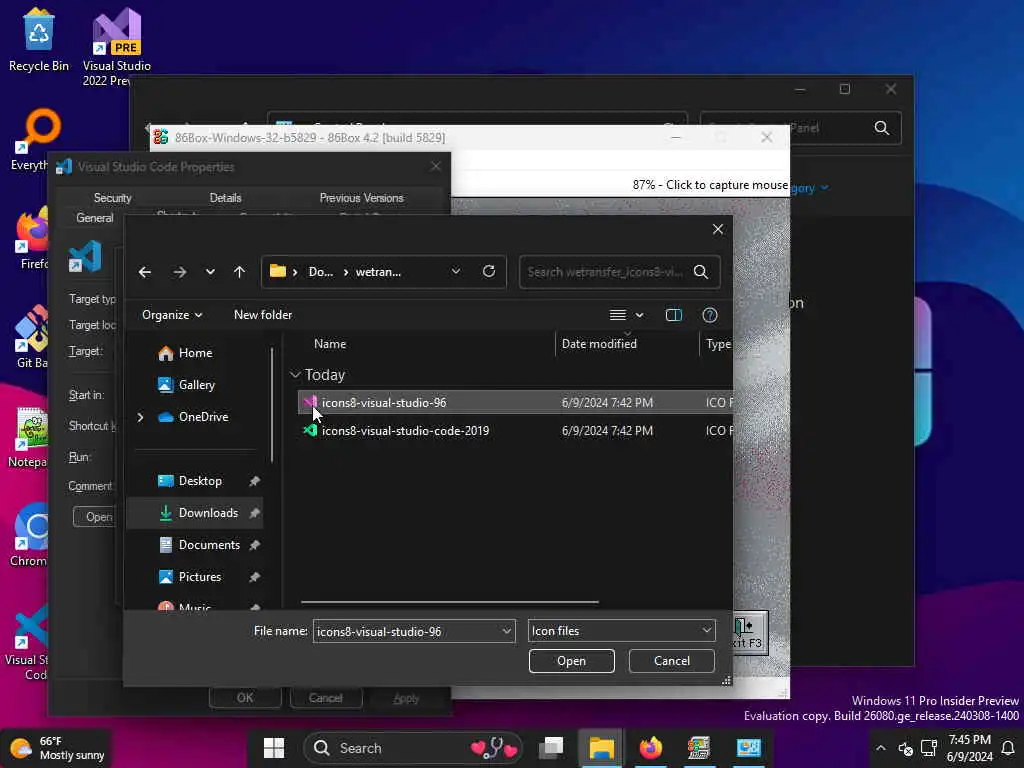
Task: Click the 86Box mouse capture status text
Action: coord(710,185)
